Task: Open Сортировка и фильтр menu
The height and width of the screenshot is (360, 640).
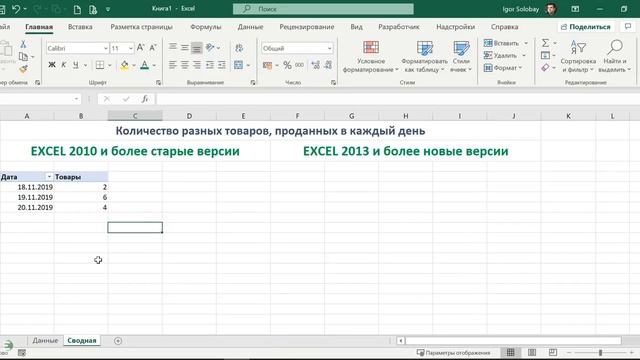Action: coord(578,56)
